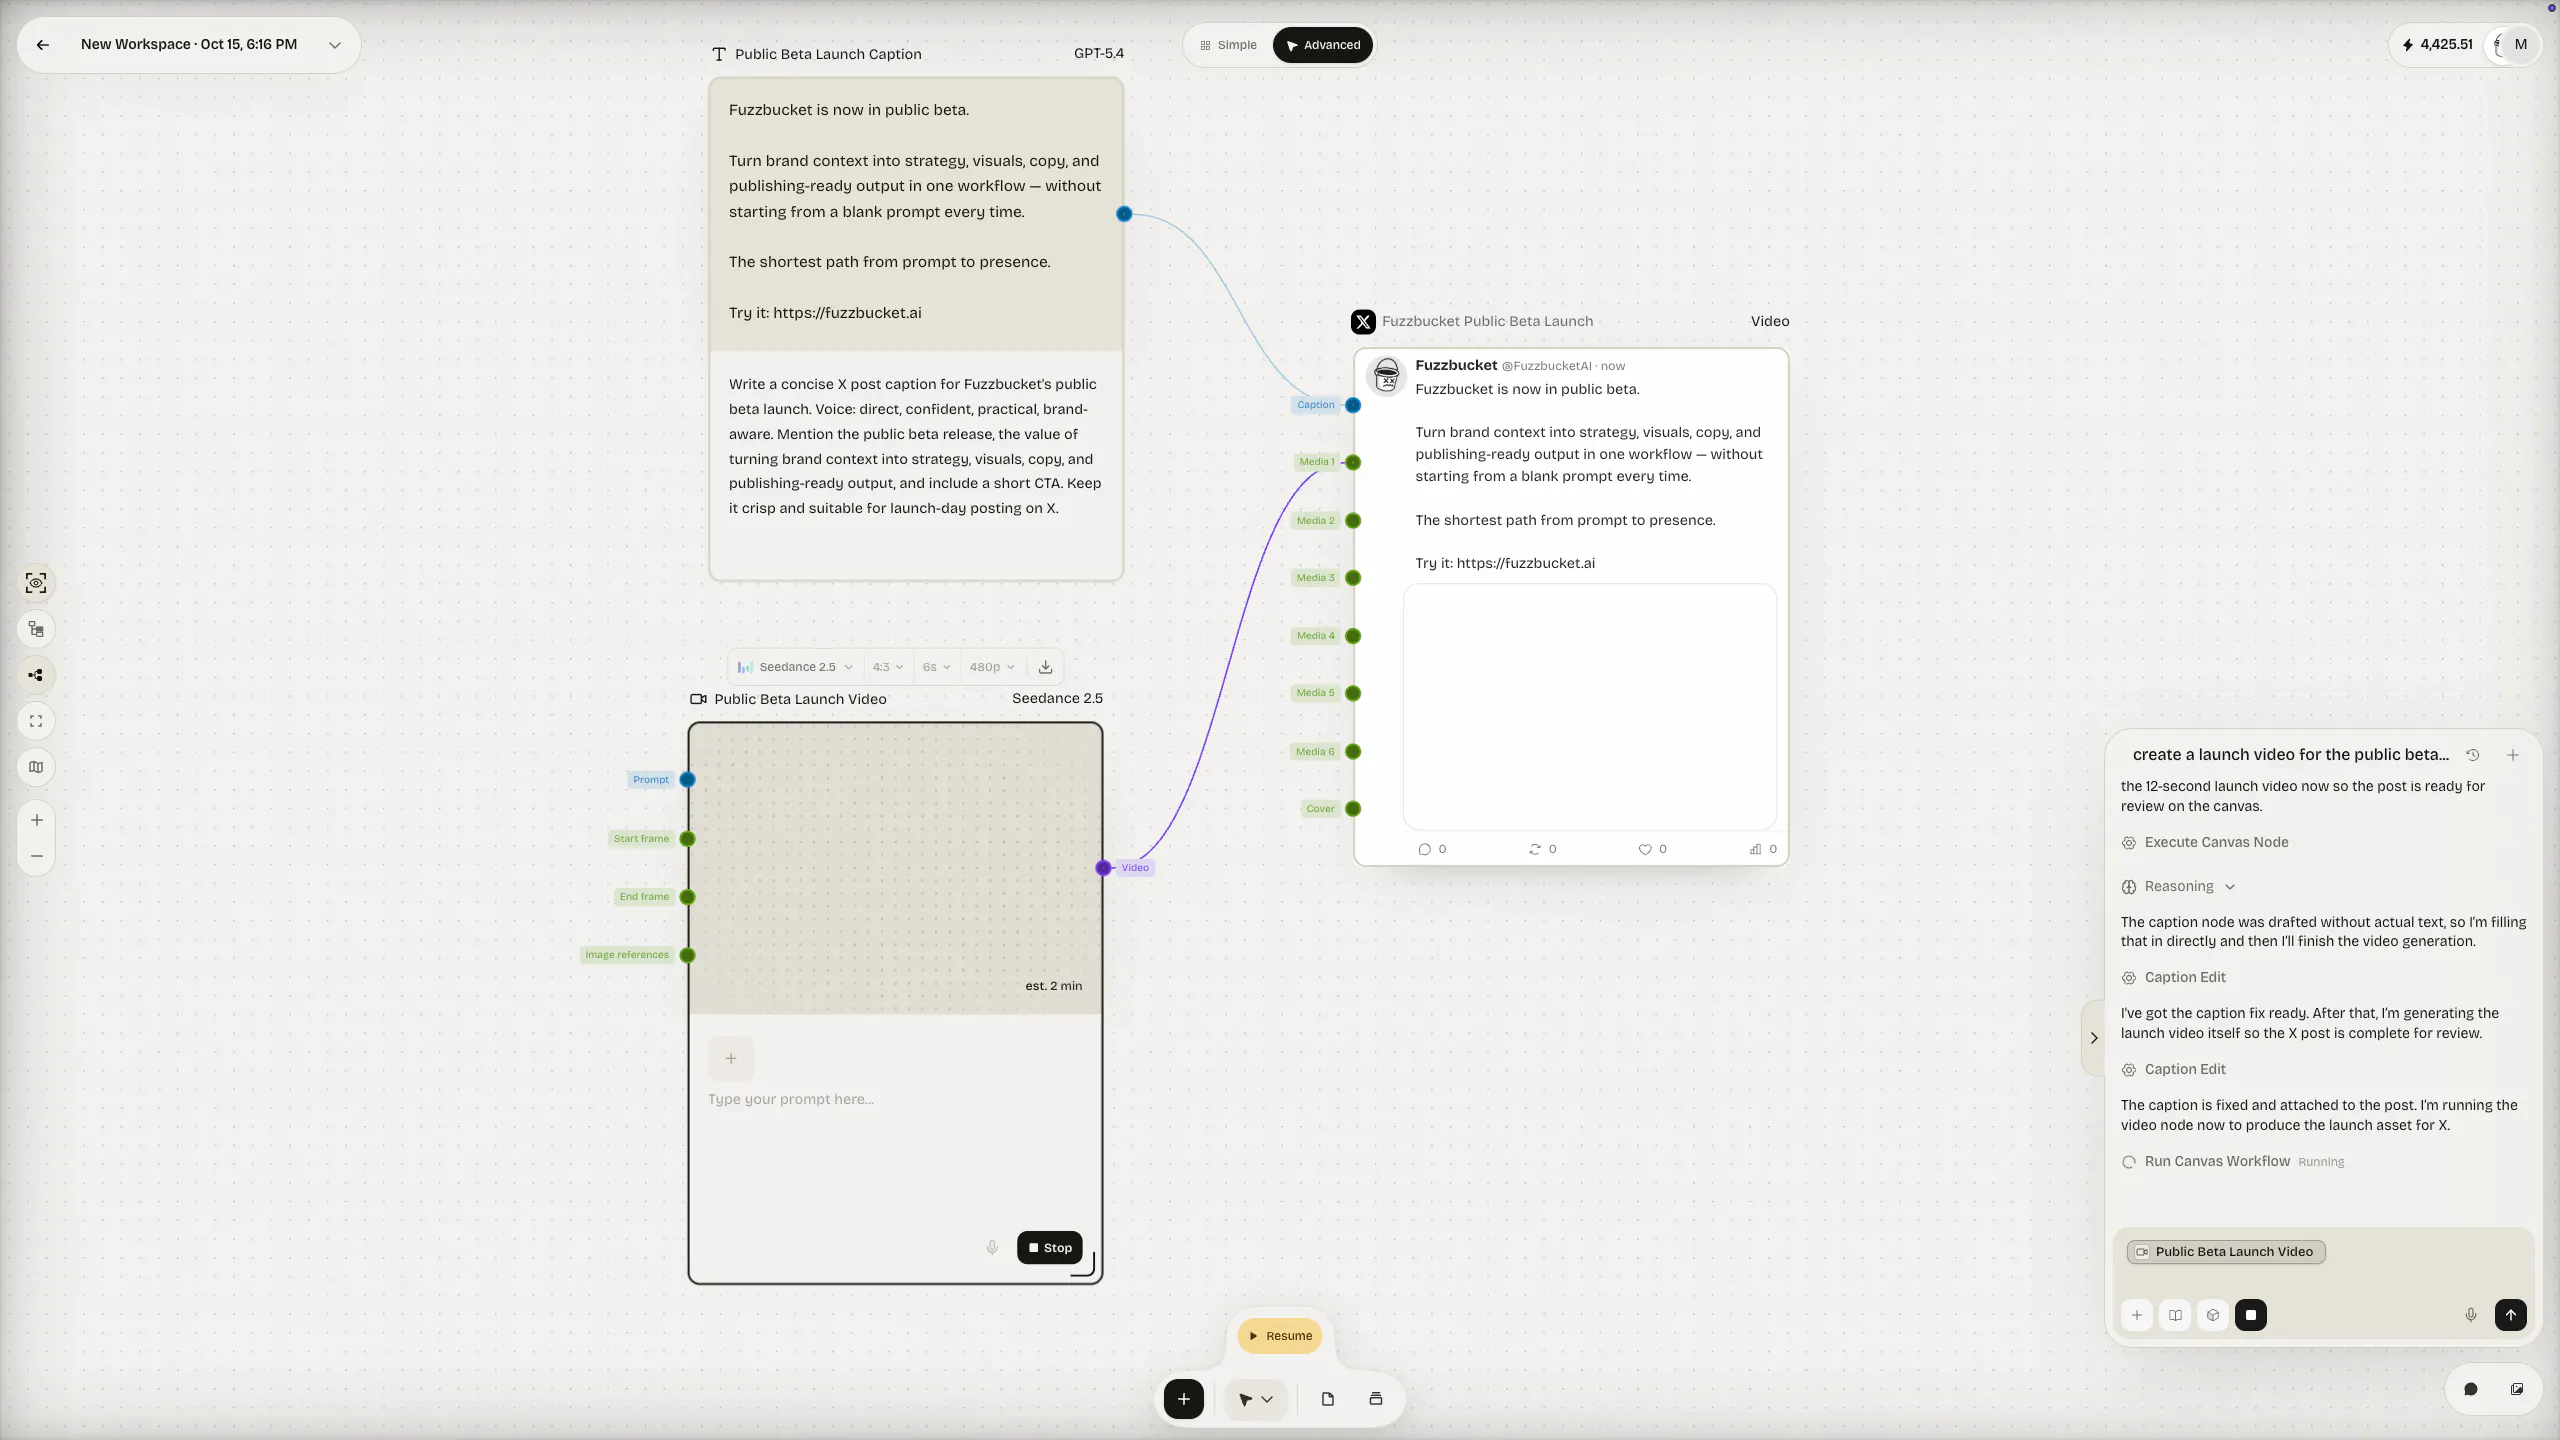Click the black add node plus button
The image size is (2560, 1440).
[x=1184, y=1399]
